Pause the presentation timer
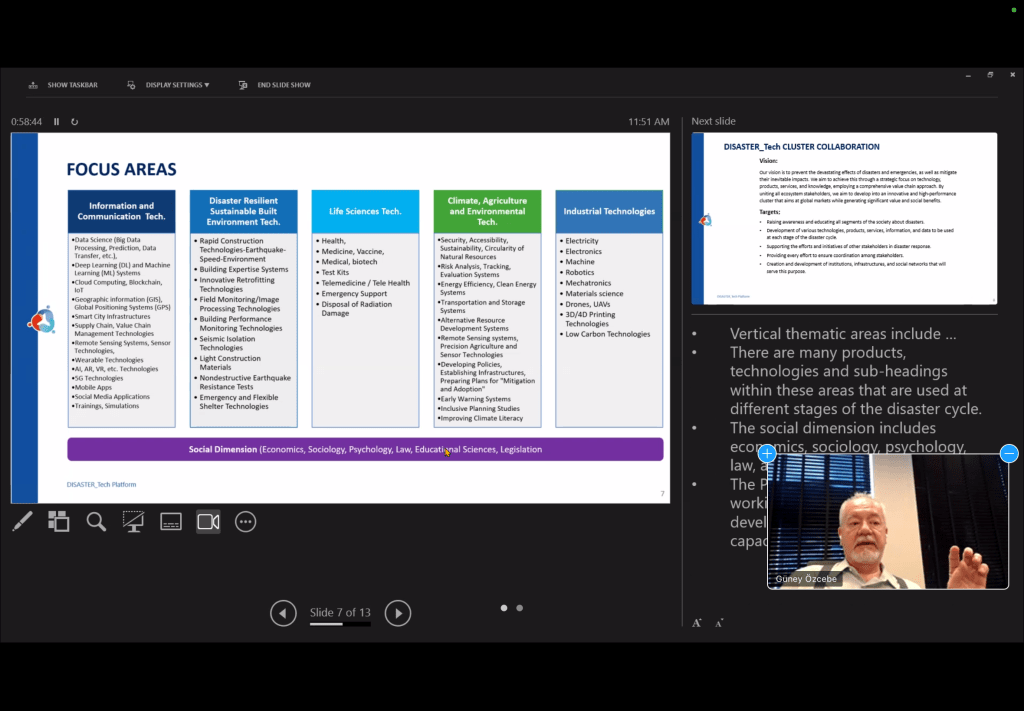The width and height of the screenshot is (1024, 711). [56, 122]
